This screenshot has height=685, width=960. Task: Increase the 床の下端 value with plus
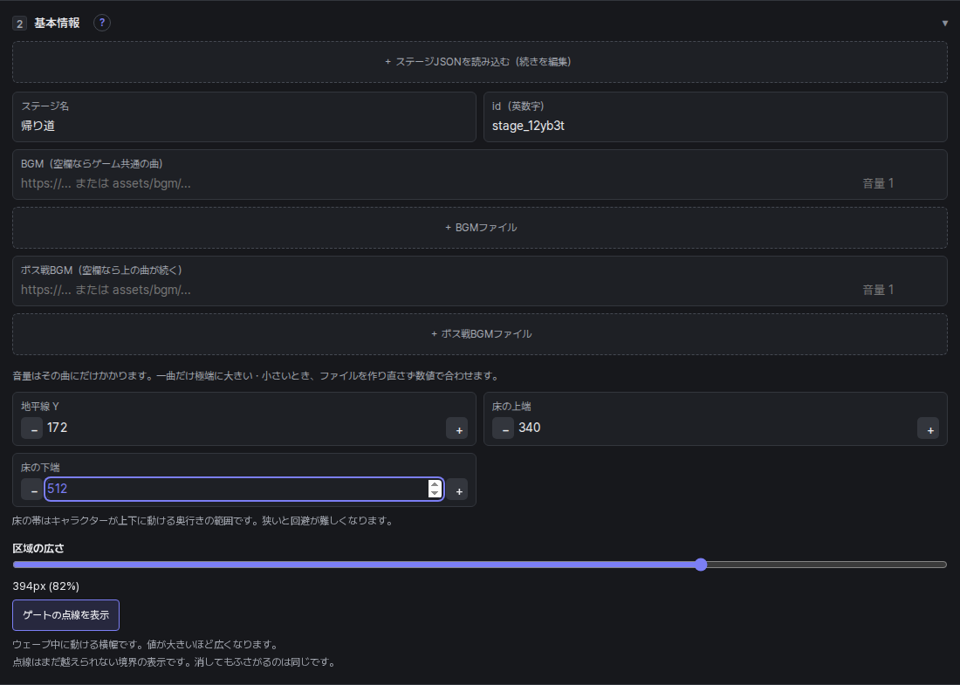coord(457,489)
